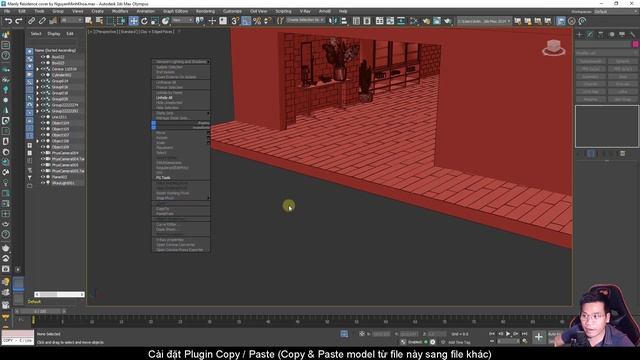This screenshot has width=640, height=360.
Task: Choose the Rectangular Selection Region icon
Action: click(x=110, y=21)
